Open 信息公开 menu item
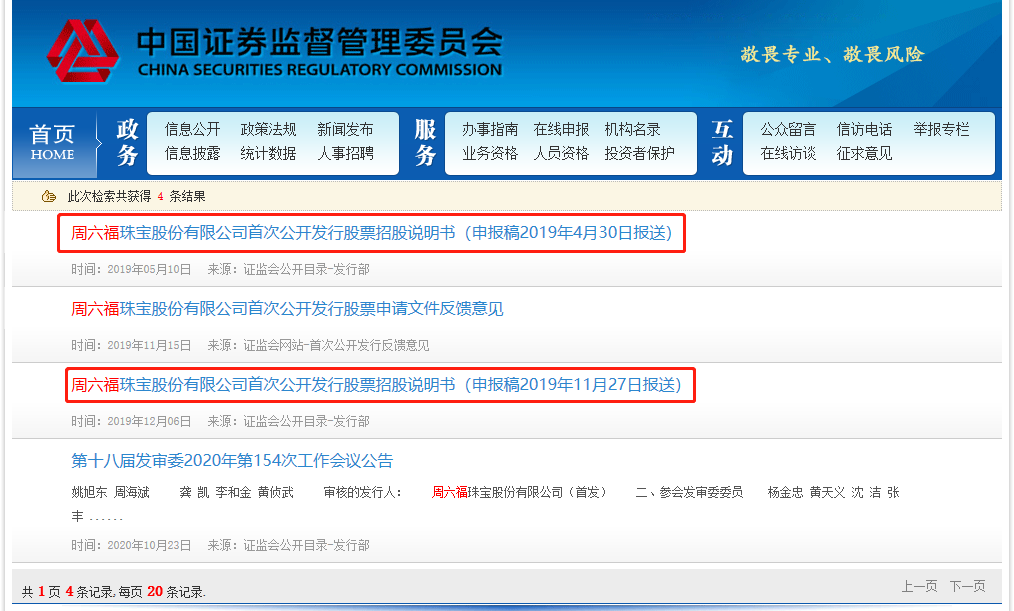Screen dimensions: 1014x611 coord(192,129)
